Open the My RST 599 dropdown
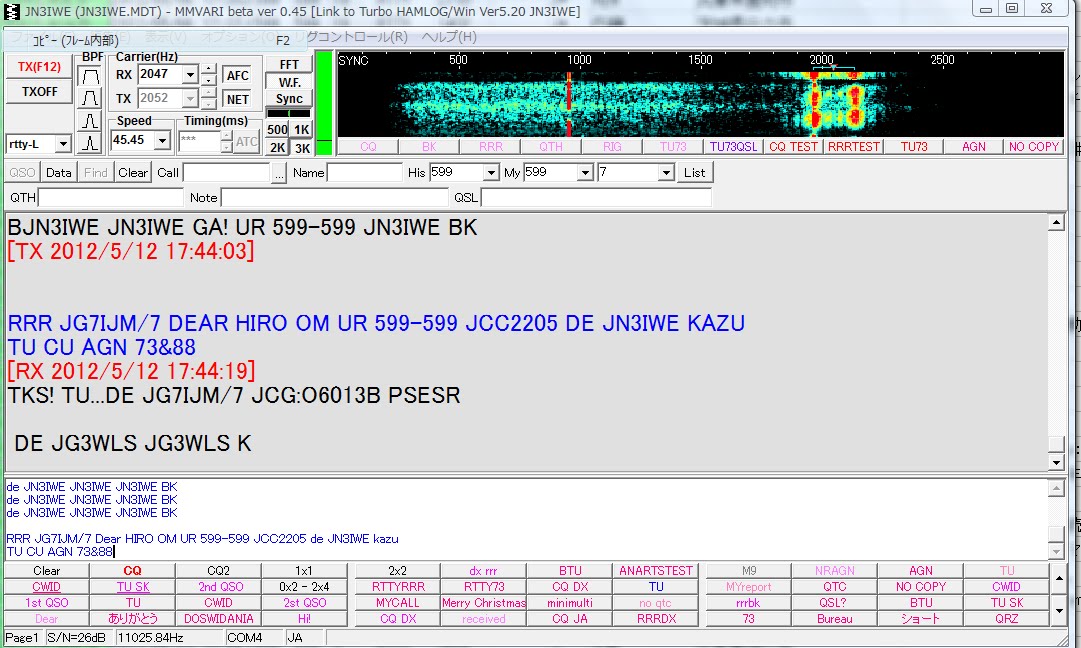The width and height of the screenshot is (1081, 648). click(585, 172)
